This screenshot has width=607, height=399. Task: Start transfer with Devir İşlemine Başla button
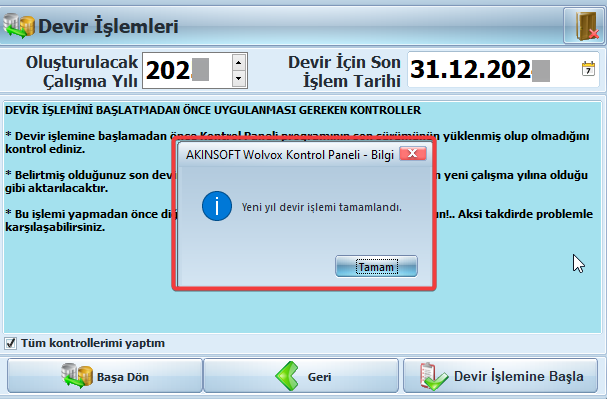pos(501,376)
